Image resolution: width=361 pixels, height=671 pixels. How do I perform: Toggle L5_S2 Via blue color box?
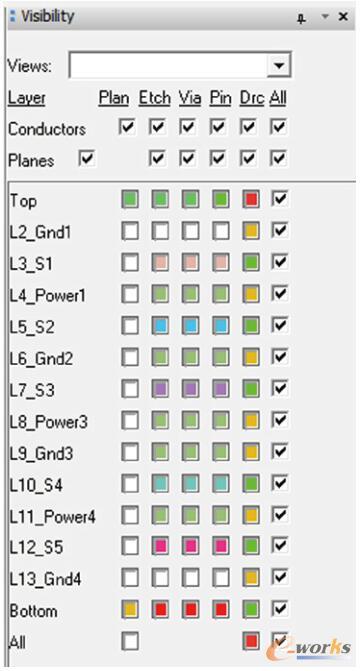pos(190,326)
